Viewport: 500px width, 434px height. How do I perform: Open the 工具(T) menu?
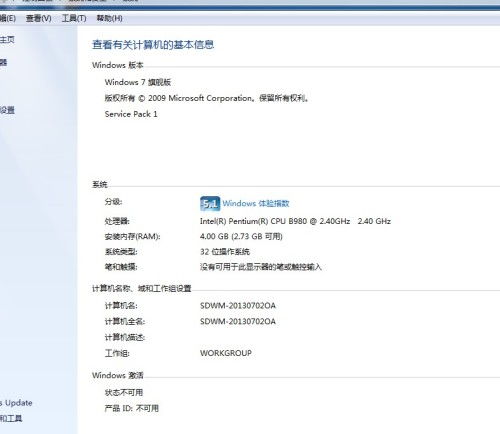pyautogui.click(x=74, y=18)
